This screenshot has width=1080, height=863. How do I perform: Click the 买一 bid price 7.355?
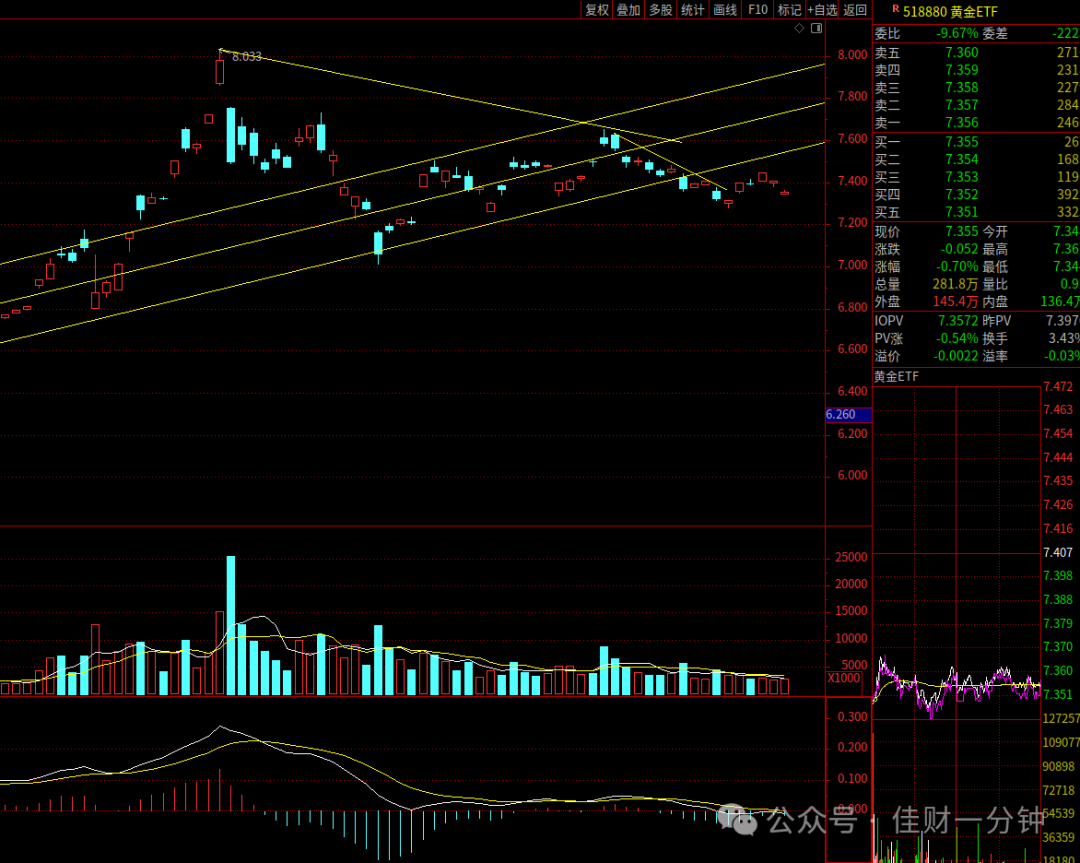(962, 142)
